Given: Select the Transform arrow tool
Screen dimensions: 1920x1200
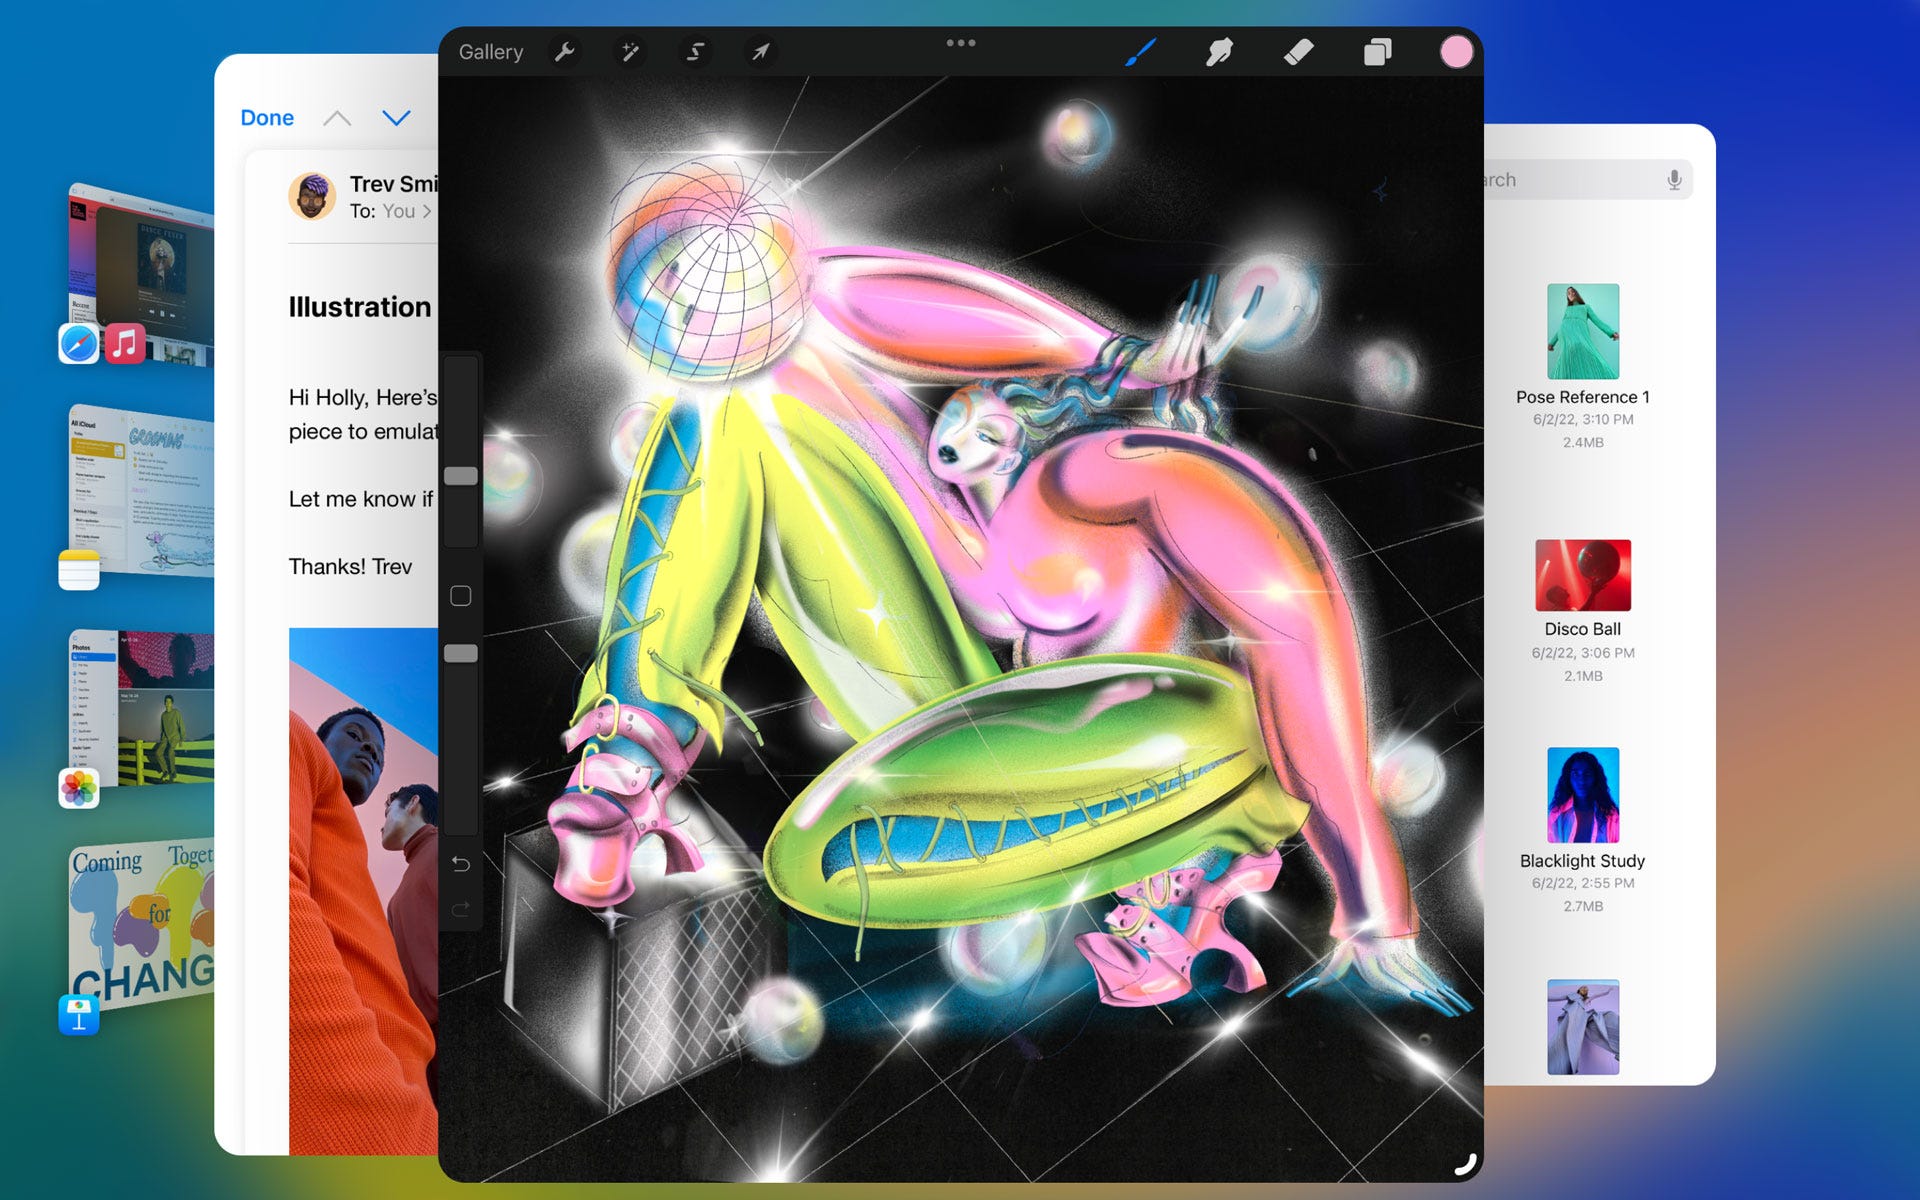Looking at the screenshot, I should [761, 52].
